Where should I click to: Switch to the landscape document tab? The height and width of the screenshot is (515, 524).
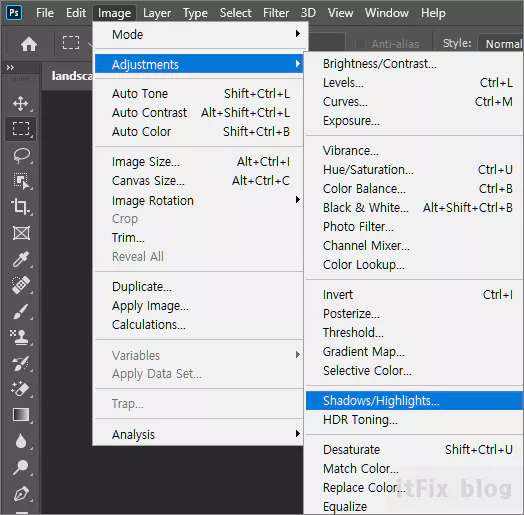click(71, 76)
